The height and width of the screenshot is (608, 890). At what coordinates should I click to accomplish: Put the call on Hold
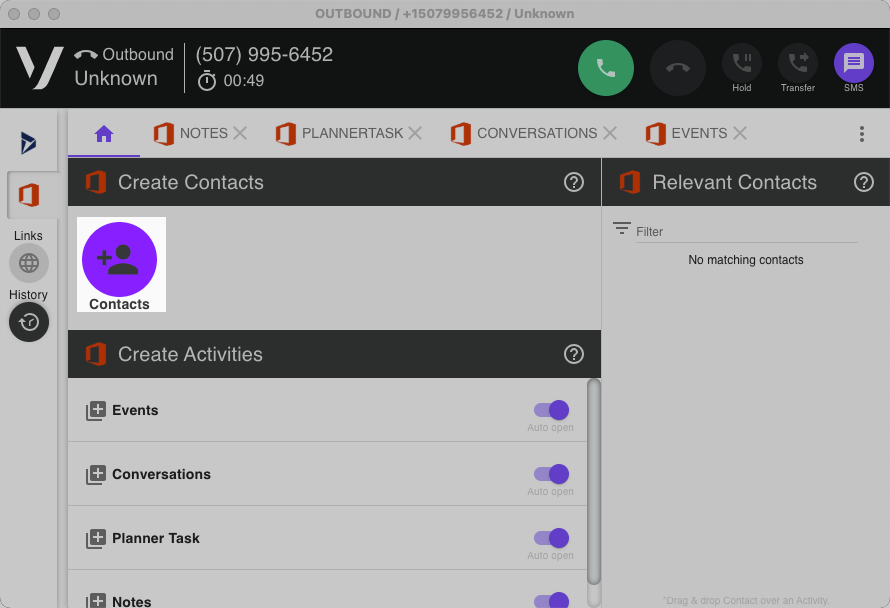coord(741,63)
